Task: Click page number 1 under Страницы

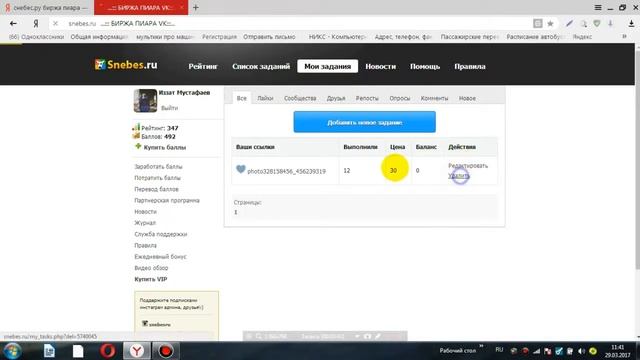Action: tap(236, 212)
